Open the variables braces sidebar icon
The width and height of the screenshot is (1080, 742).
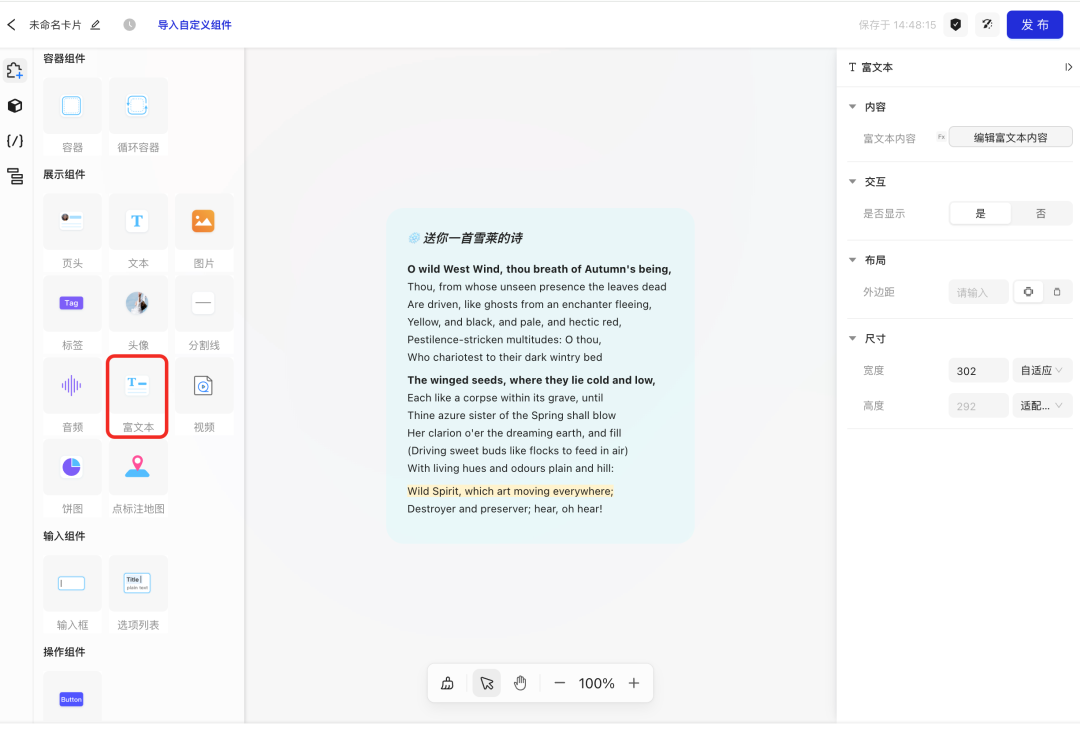pos(14,141)
